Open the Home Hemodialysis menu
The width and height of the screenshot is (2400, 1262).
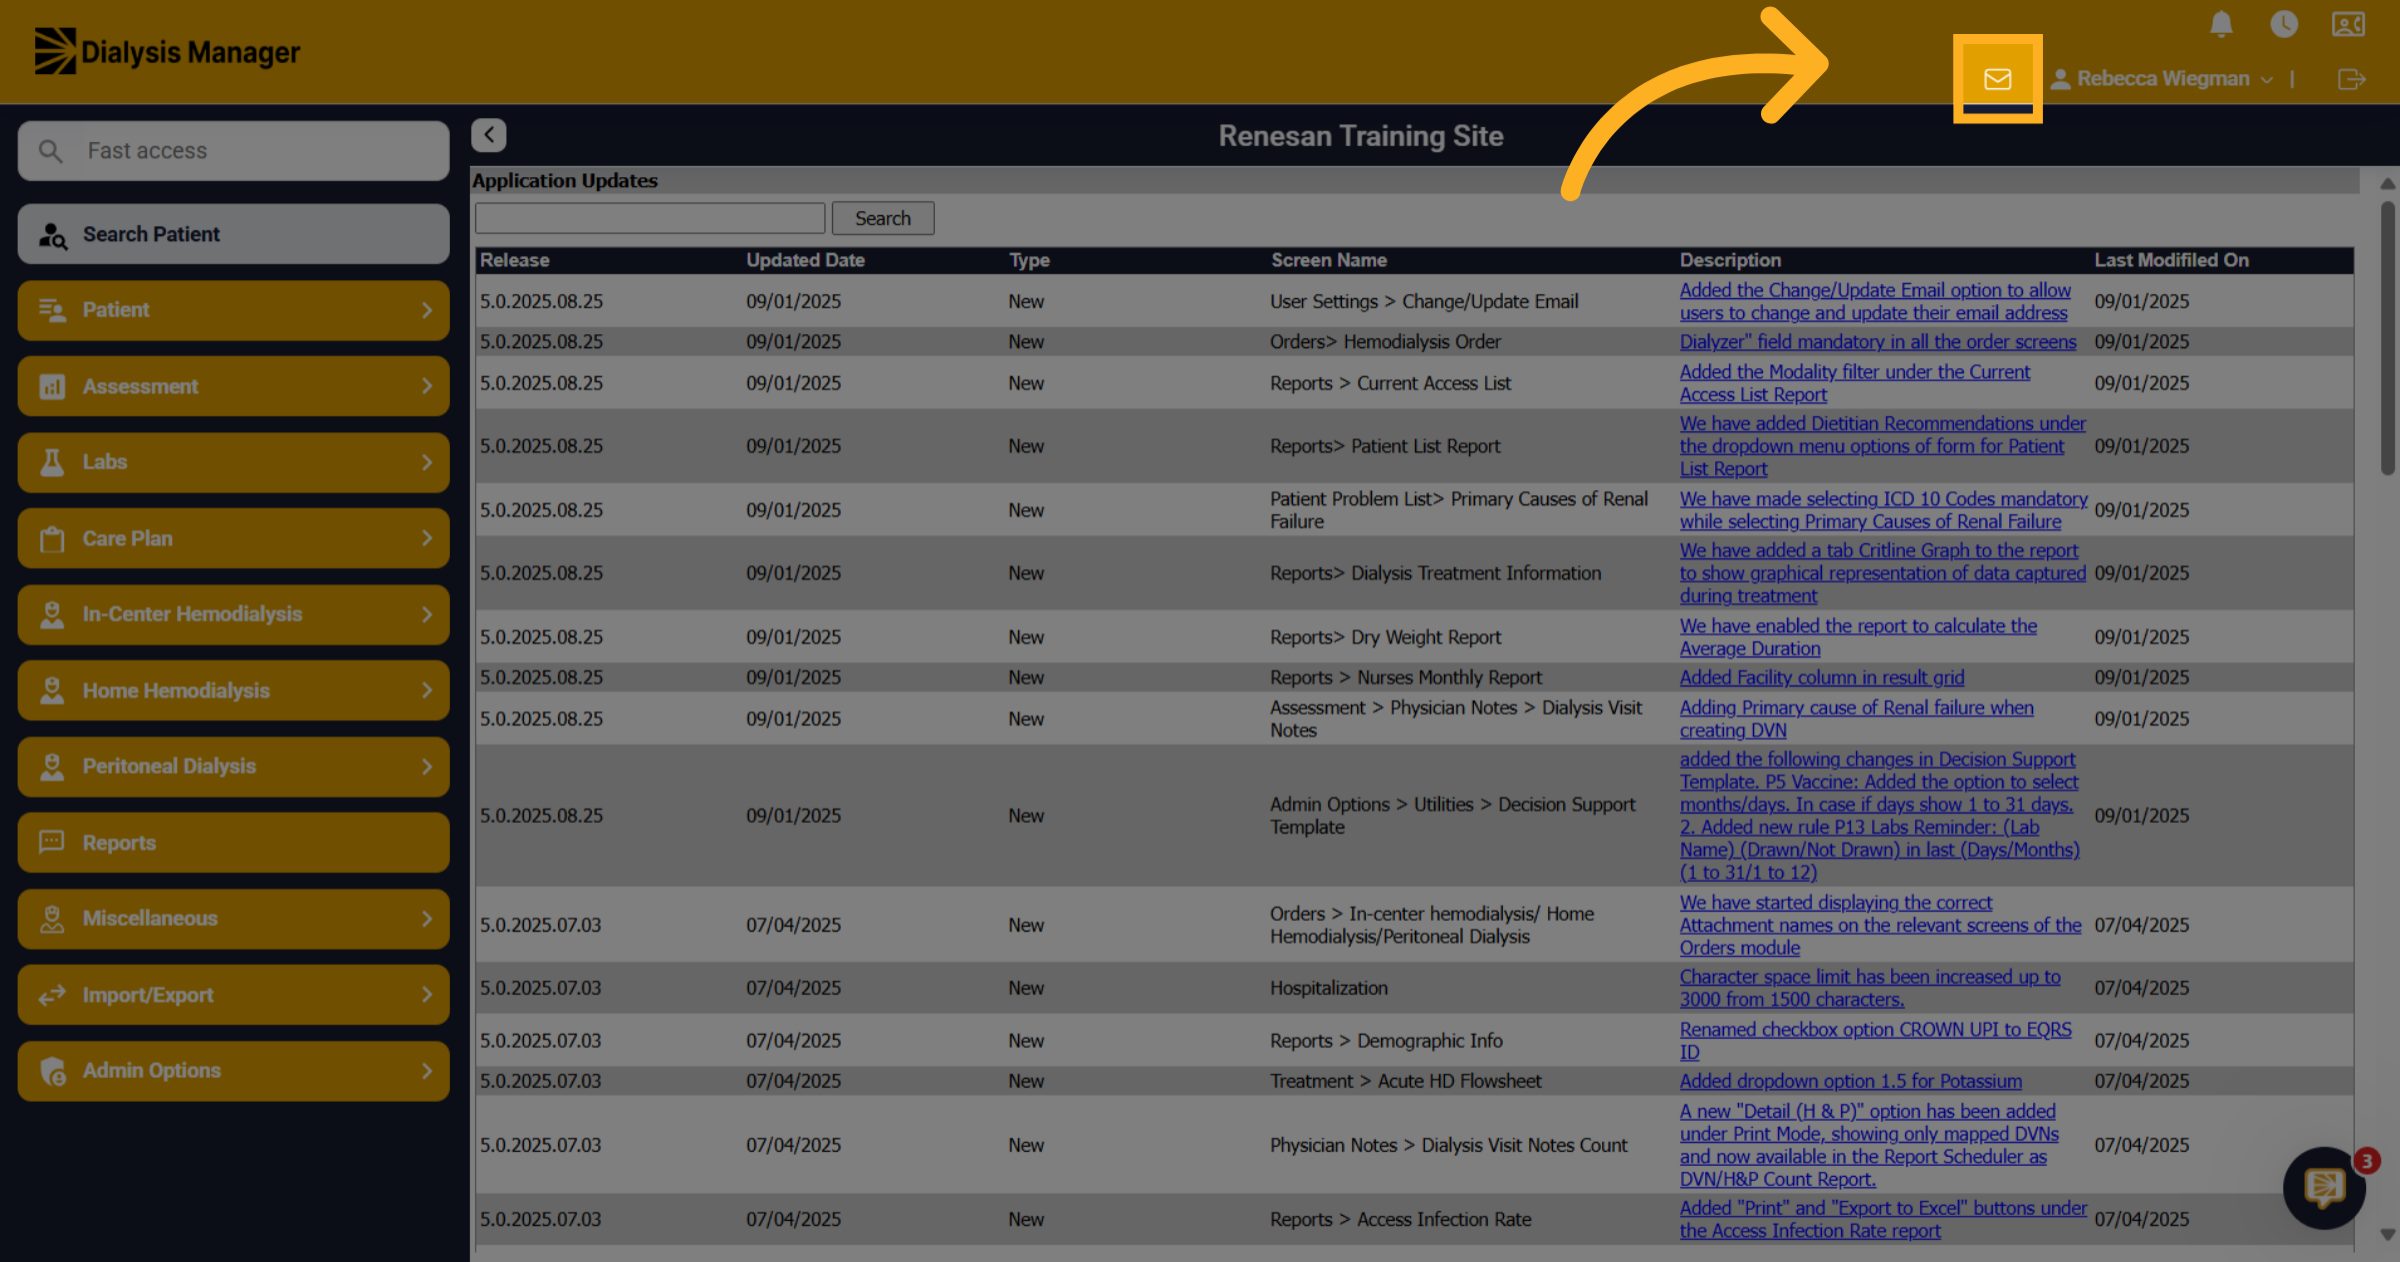233,691
